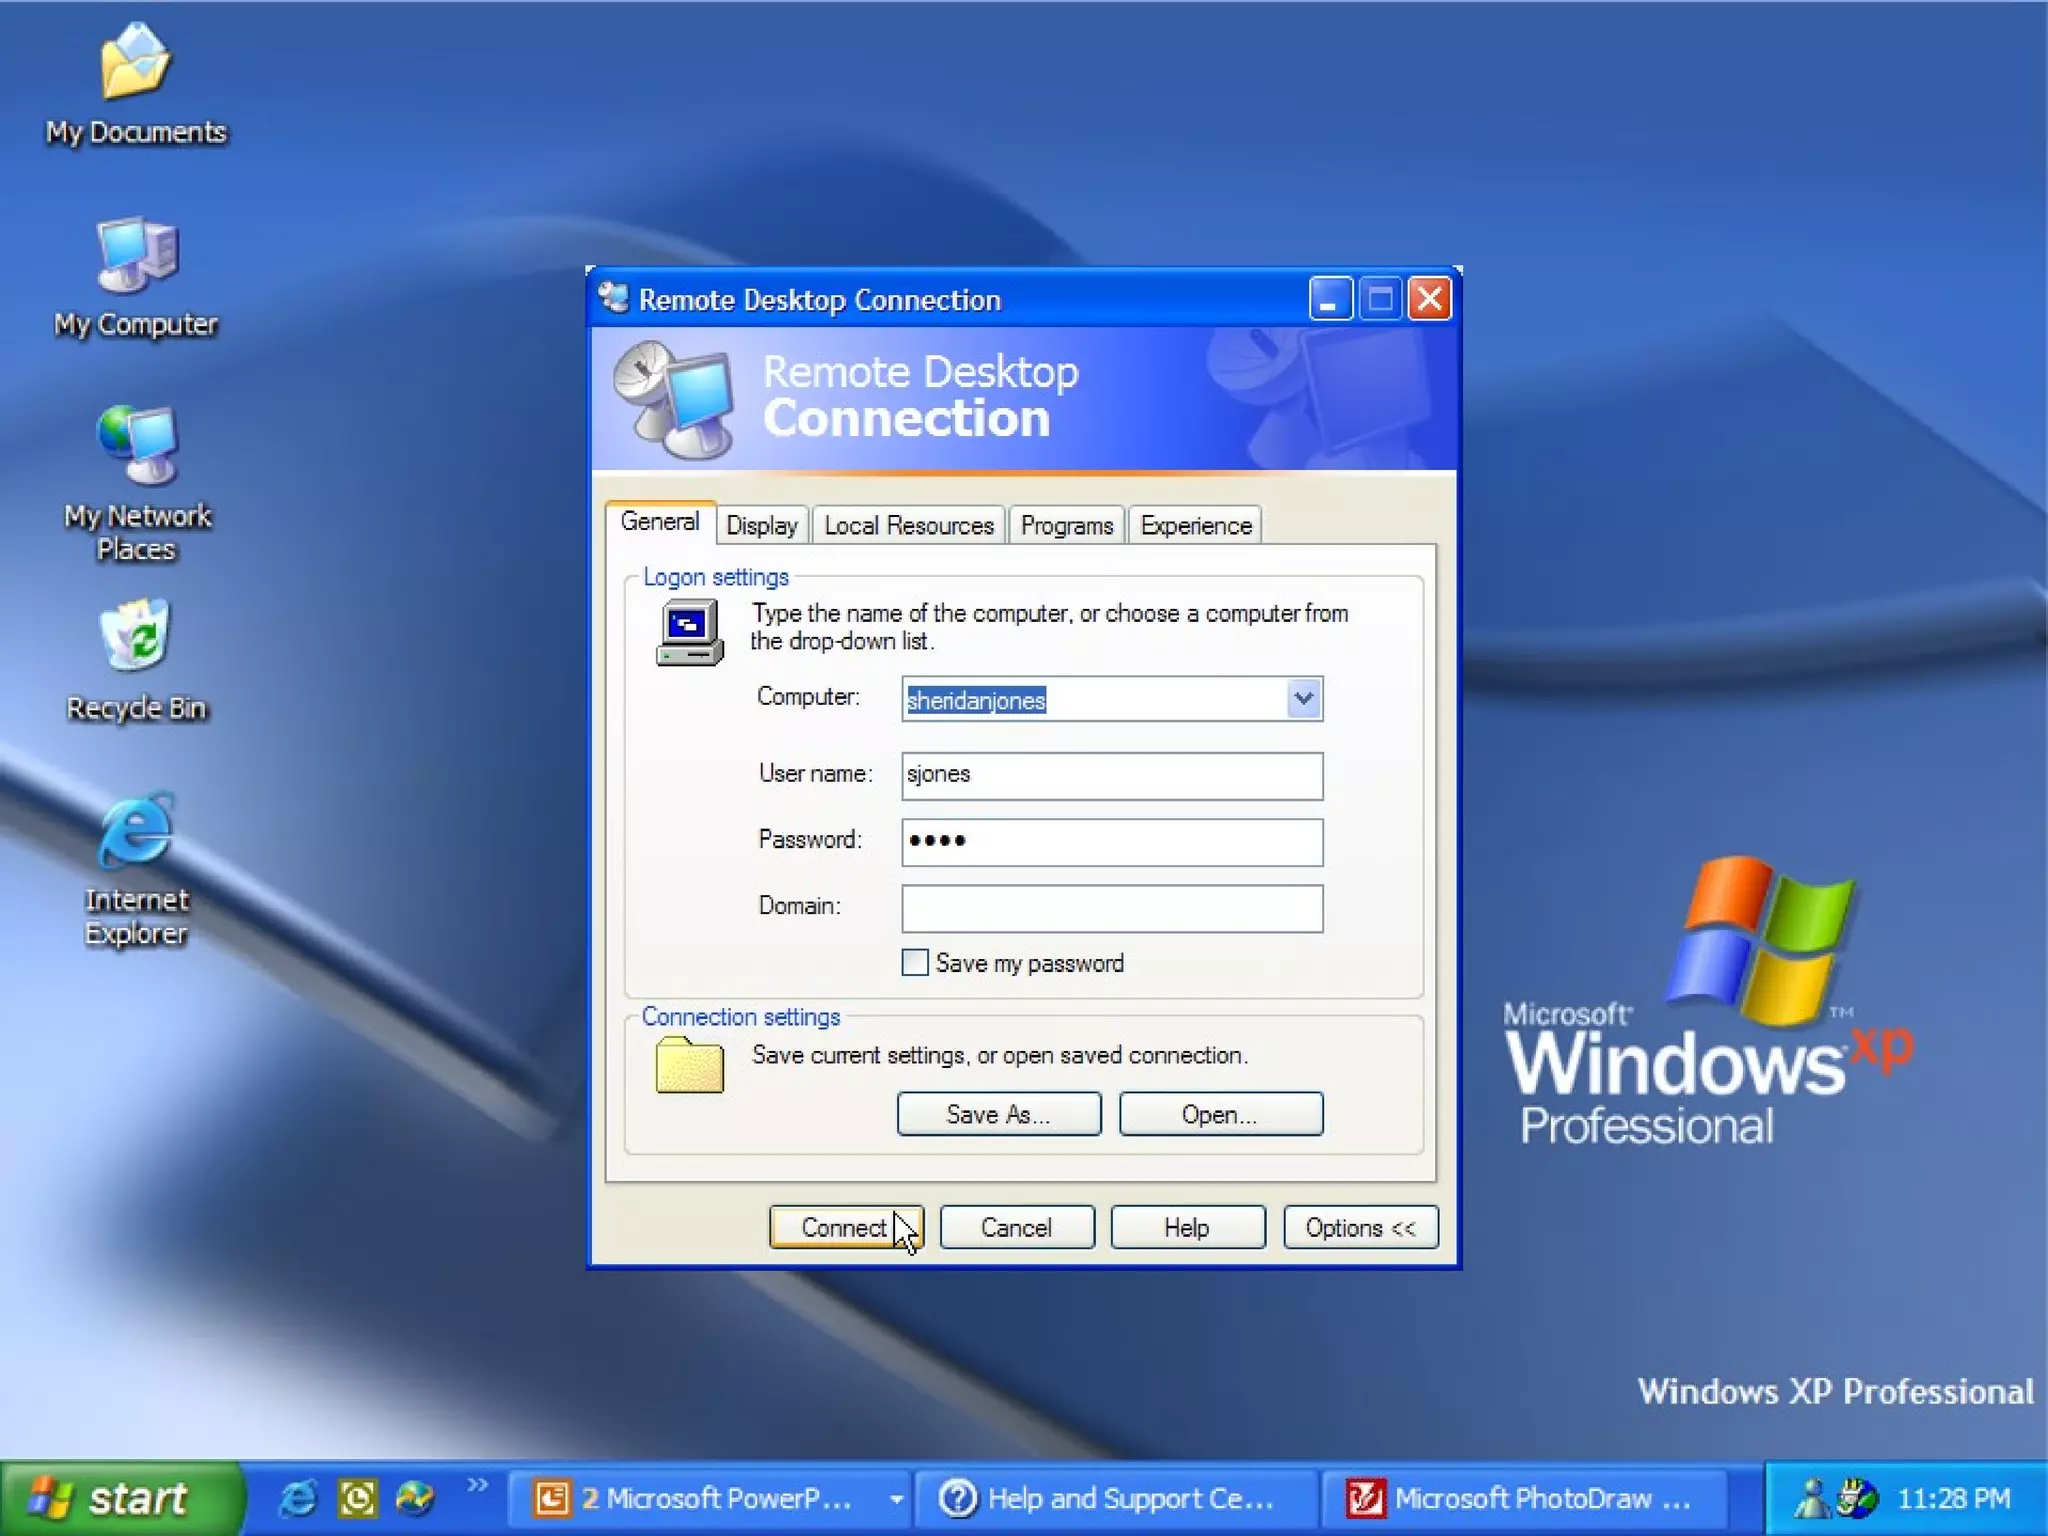
Task: Expand the quick launch chevron
Action: click(478, 1485)
